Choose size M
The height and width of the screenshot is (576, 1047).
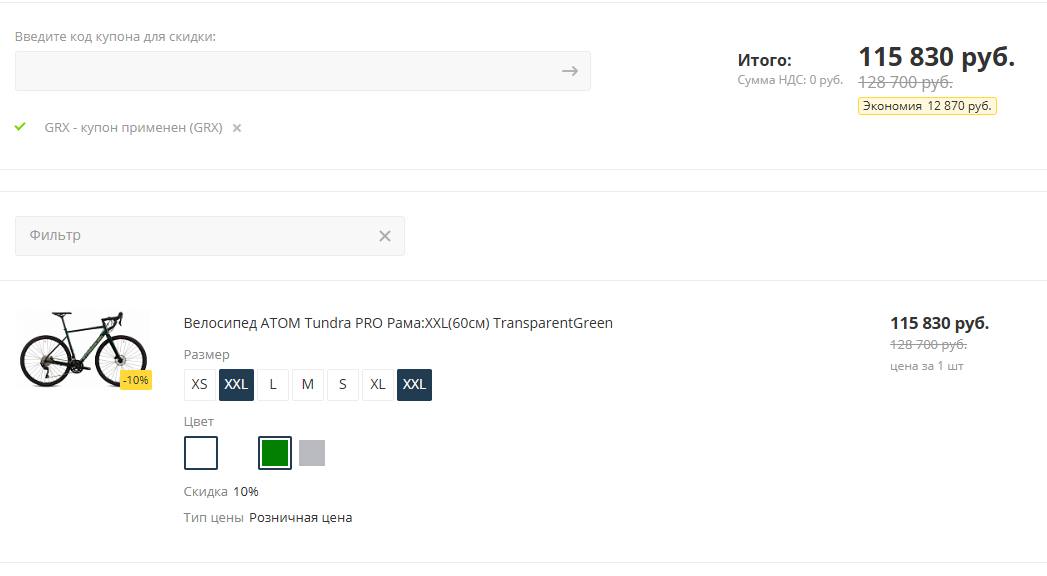308,384
